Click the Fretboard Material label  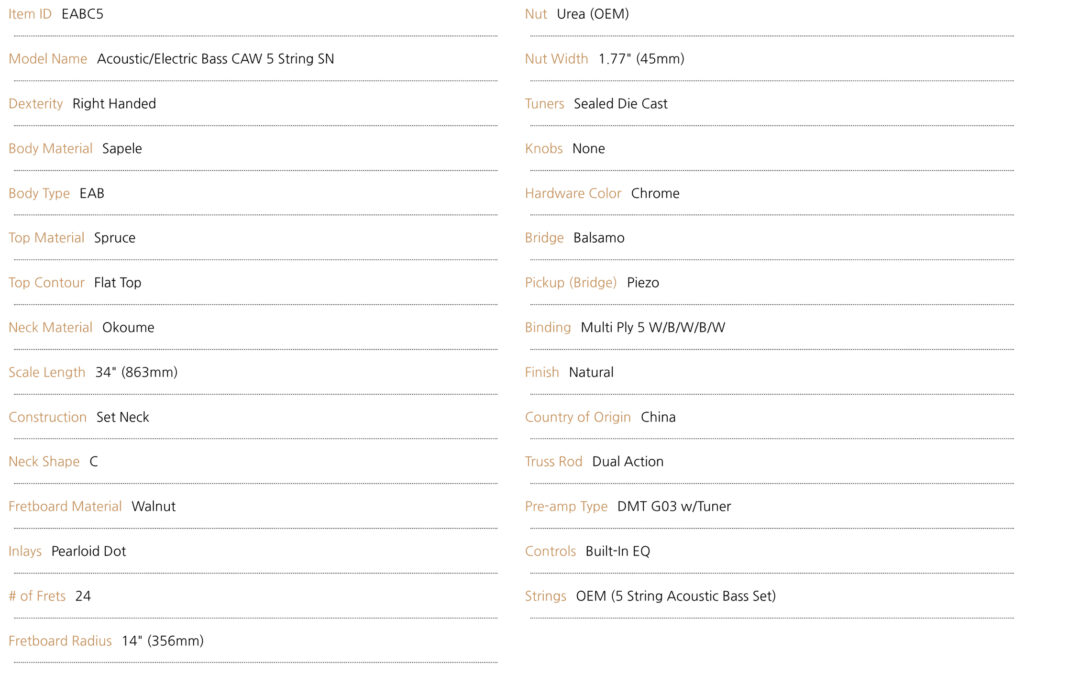click(x=65, y=506)
